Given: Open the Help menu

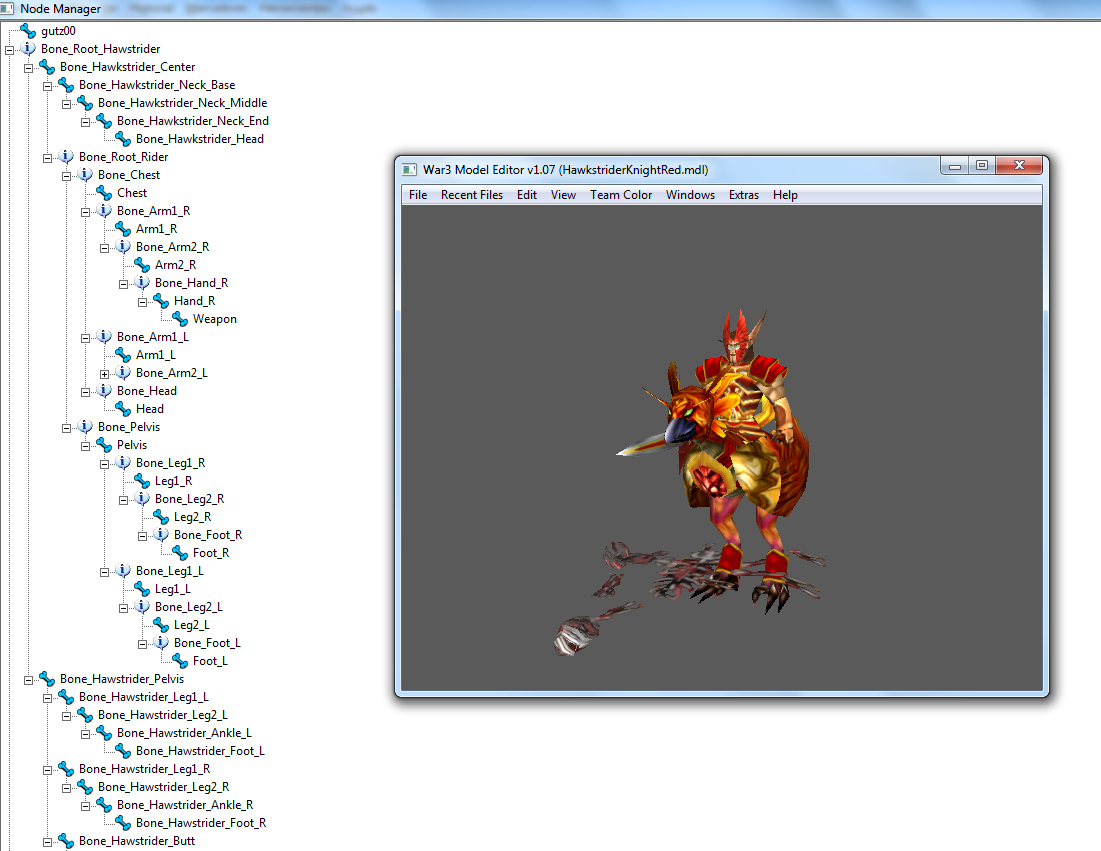Looking at the screenshot, I should pyautogui.click(x=785, y=195).
